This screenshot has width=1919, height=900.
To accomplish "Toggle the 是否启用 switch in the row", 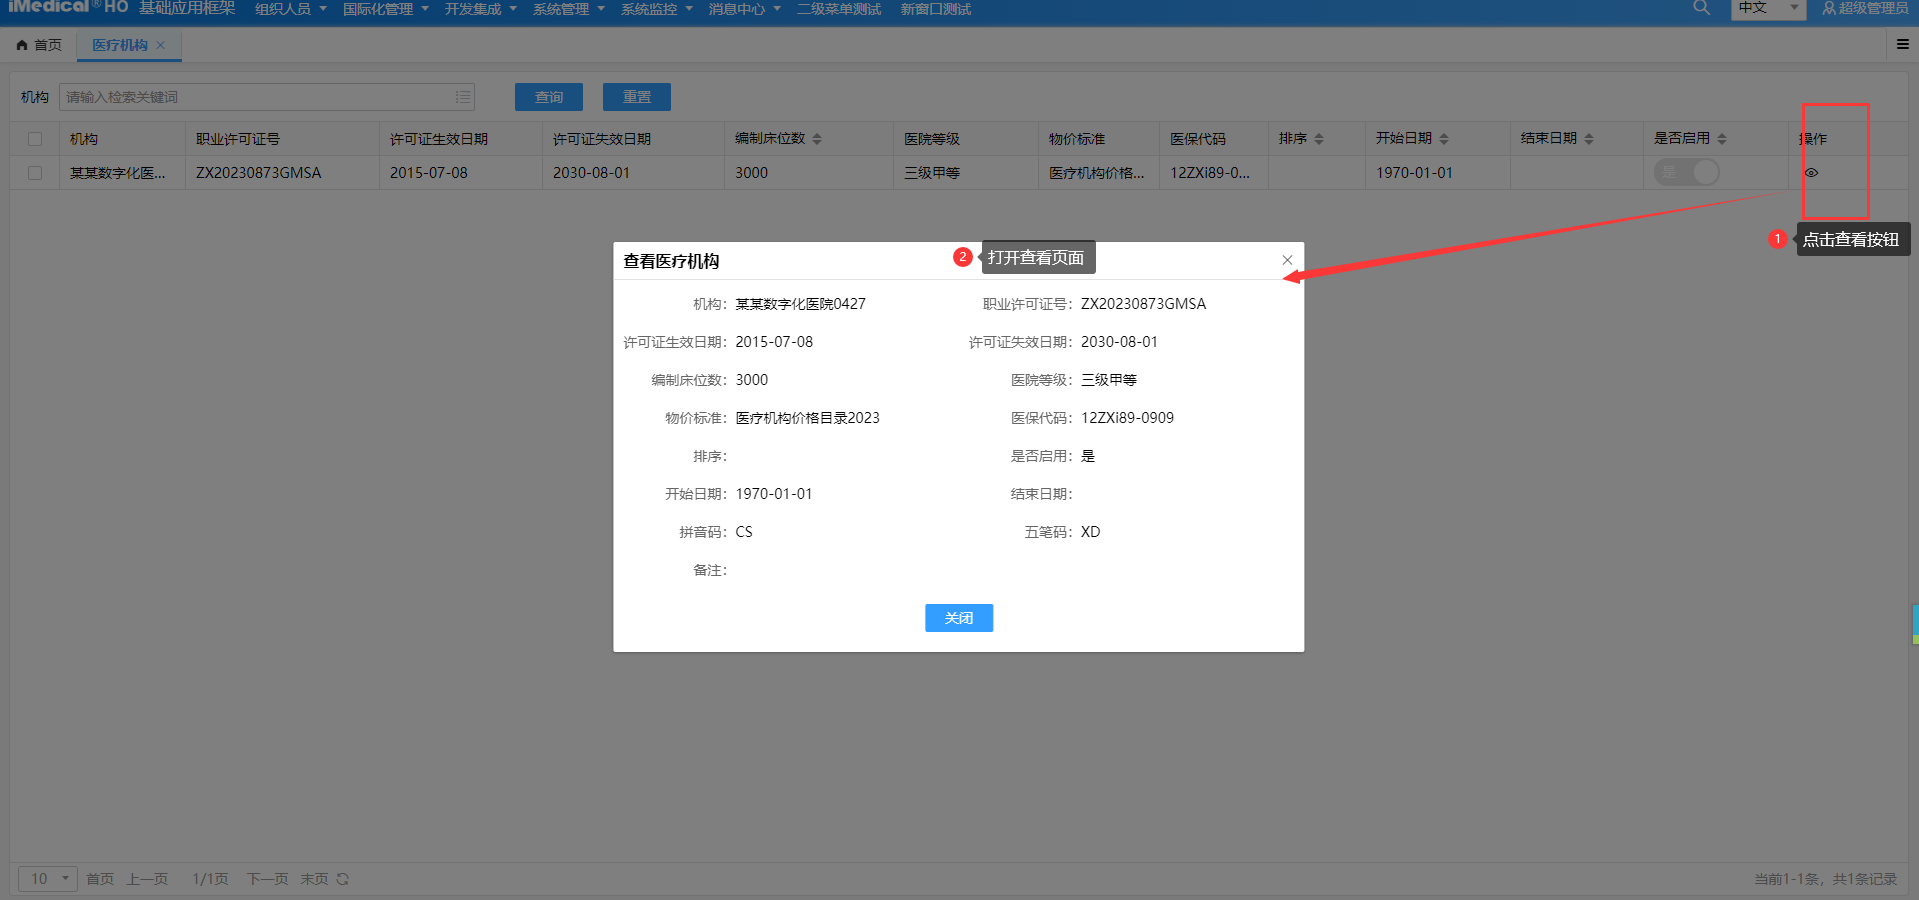I will click(x=1686, y=172).
